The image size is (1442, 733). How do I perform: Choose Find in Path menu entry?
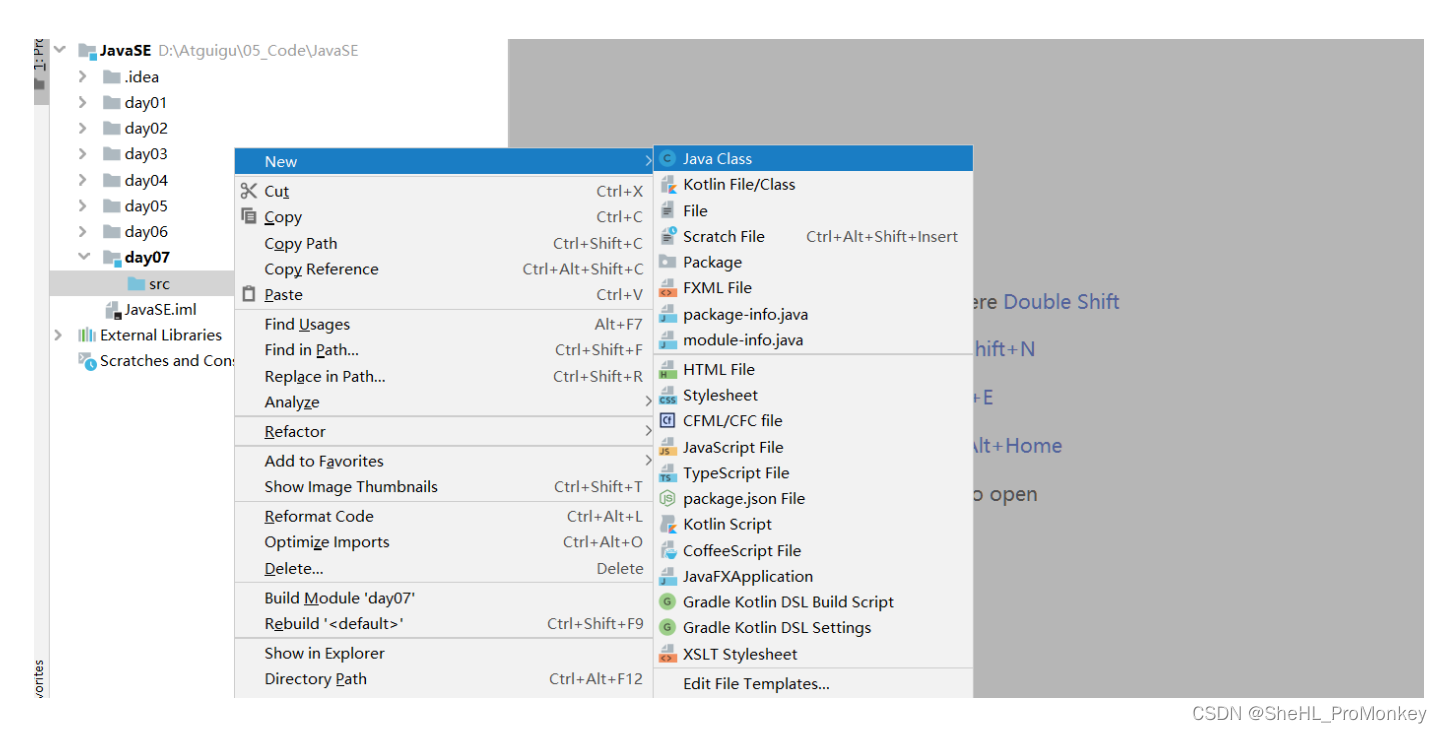(x=444, y=350)
